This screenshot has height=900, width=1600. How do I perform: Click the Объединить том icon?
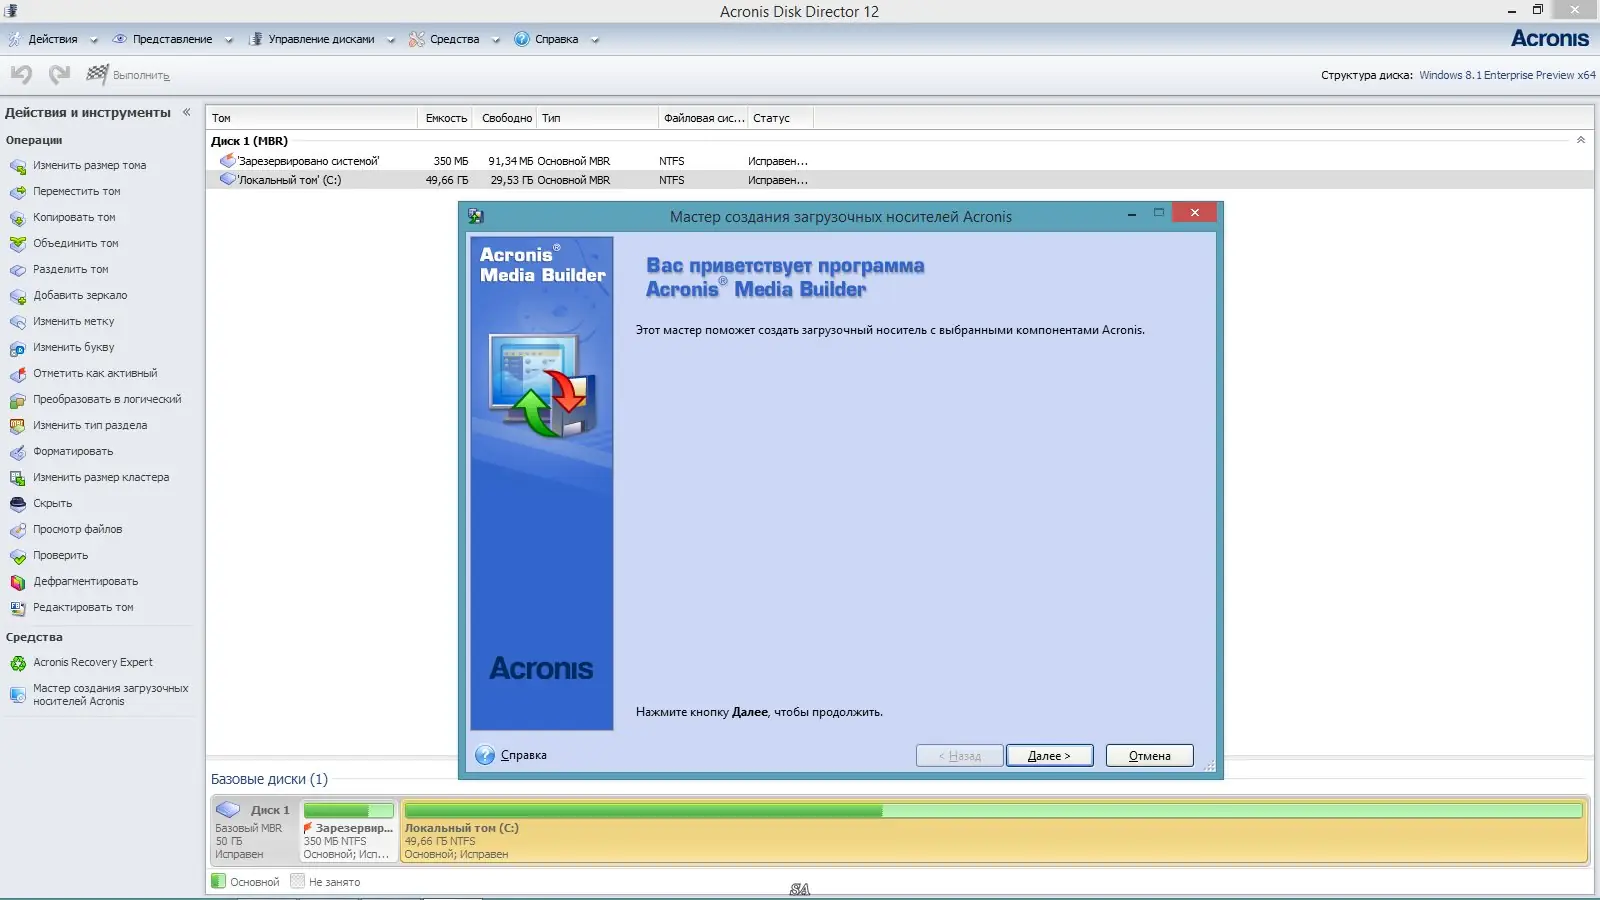click(x=18, y=244)
